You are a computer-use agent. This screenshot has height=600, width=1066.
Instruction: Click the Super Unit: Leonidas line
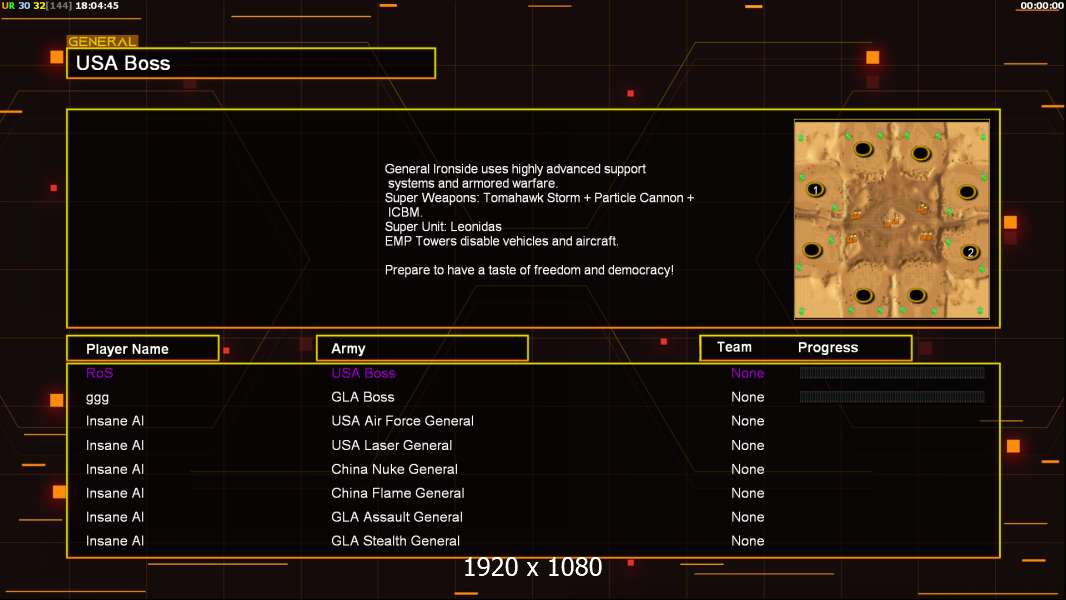(443, 226)
